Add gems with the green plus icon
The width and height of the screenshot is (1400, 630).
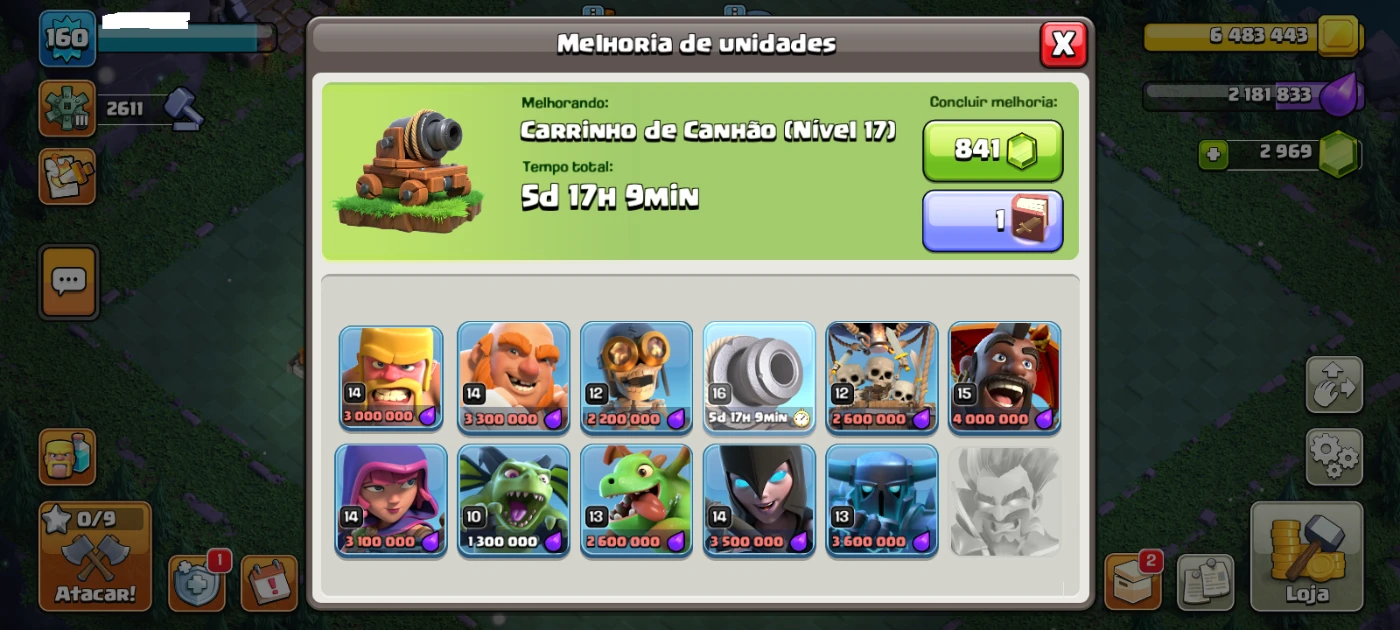point(1213,155)
